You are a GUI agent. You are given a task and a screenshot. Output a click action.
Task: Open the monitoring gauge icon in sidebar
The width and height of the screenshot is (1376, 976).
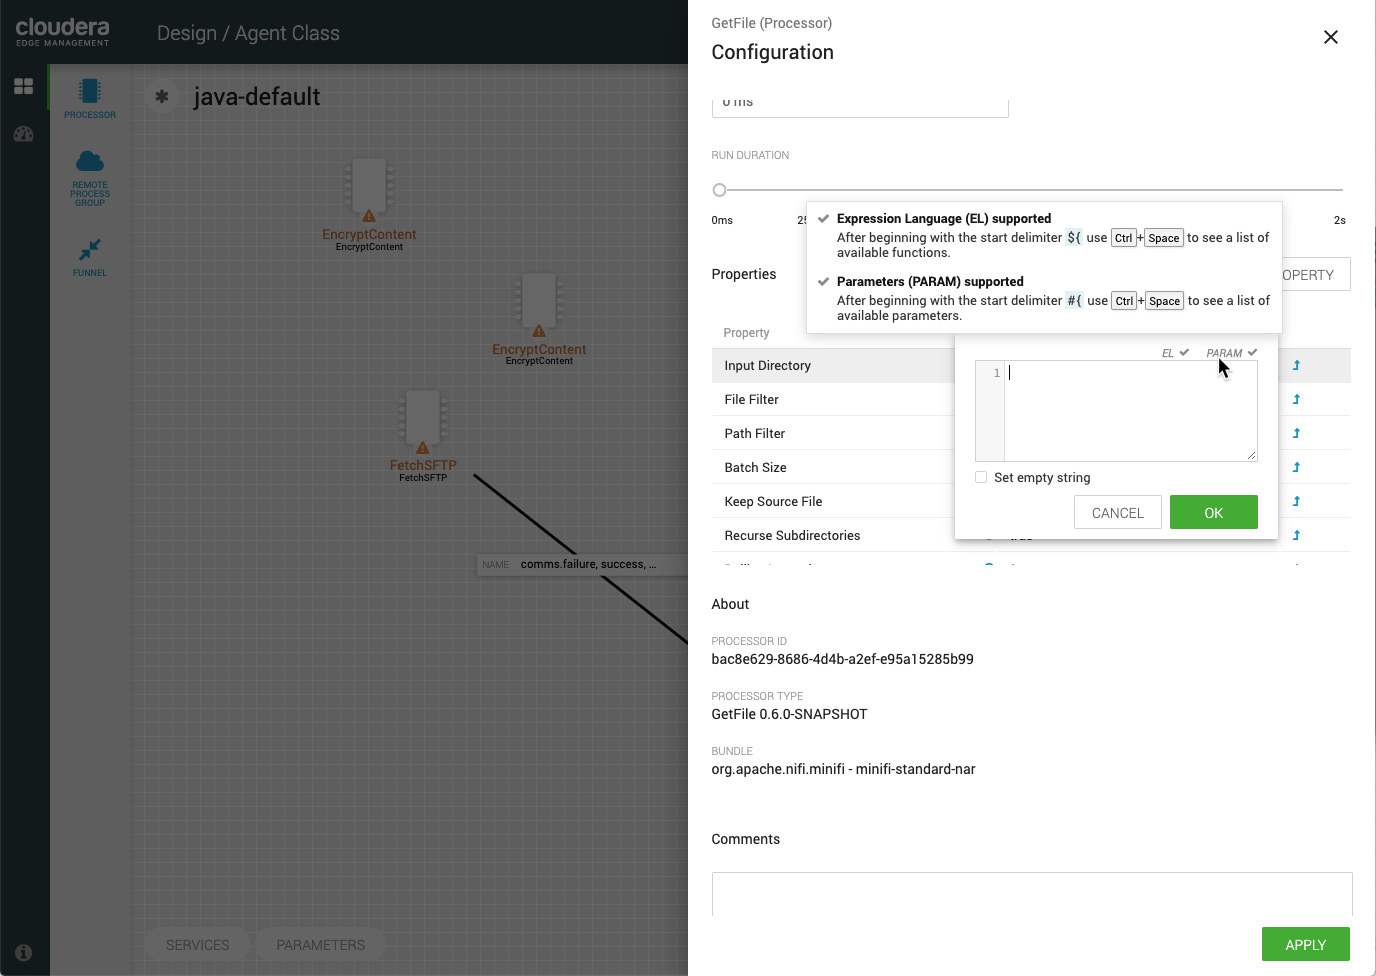tap(24, 134)
